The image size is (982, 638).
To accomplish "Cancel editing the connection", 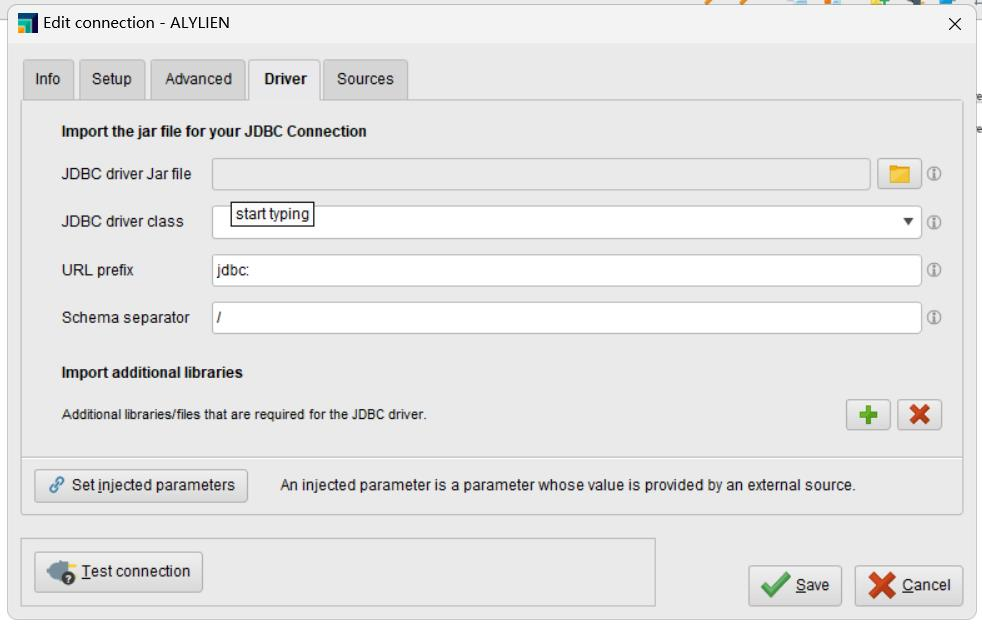I will tap(909, 585).
